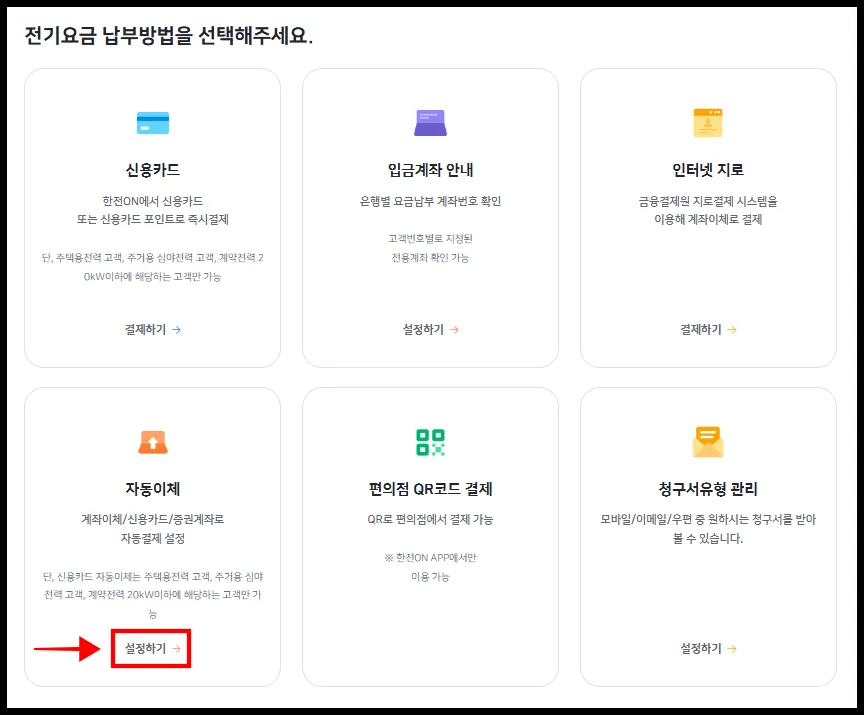Click the orange upload icon above 자동이체
The width and height of the screenshot is (864, 715).
pos(151,440)
